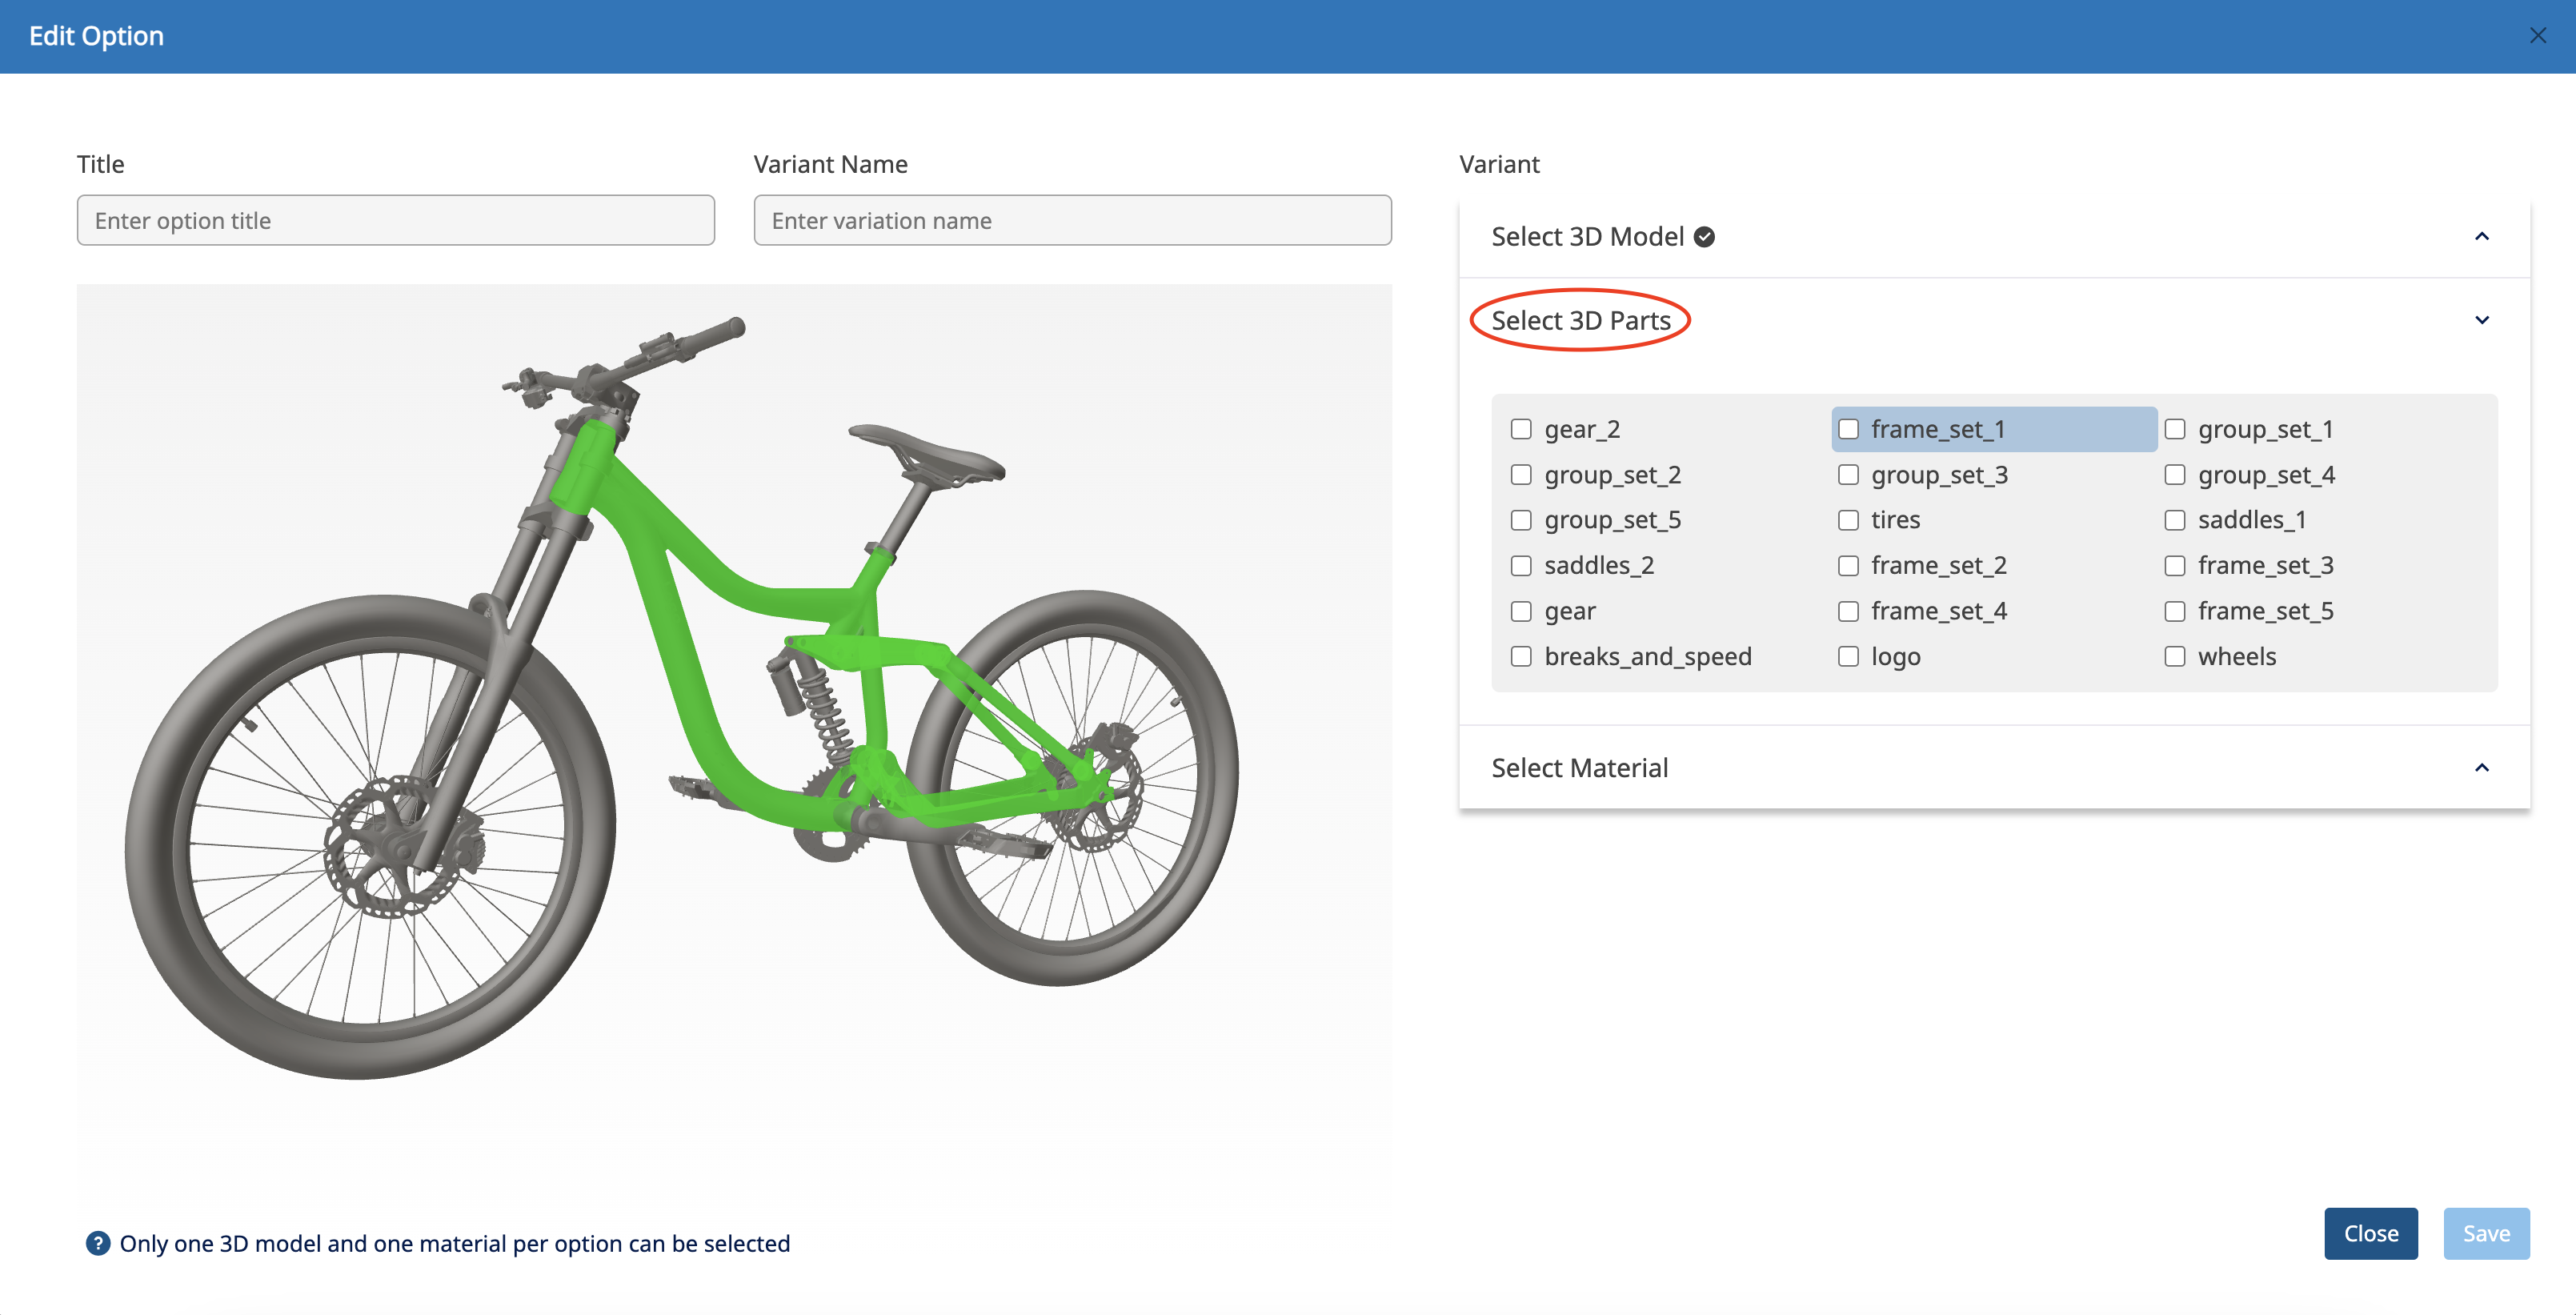The width and height of the screenshot is (2576, 1315).
Task: Toggle the saddles_1 checkbox
Action: tap(2174, 520)
